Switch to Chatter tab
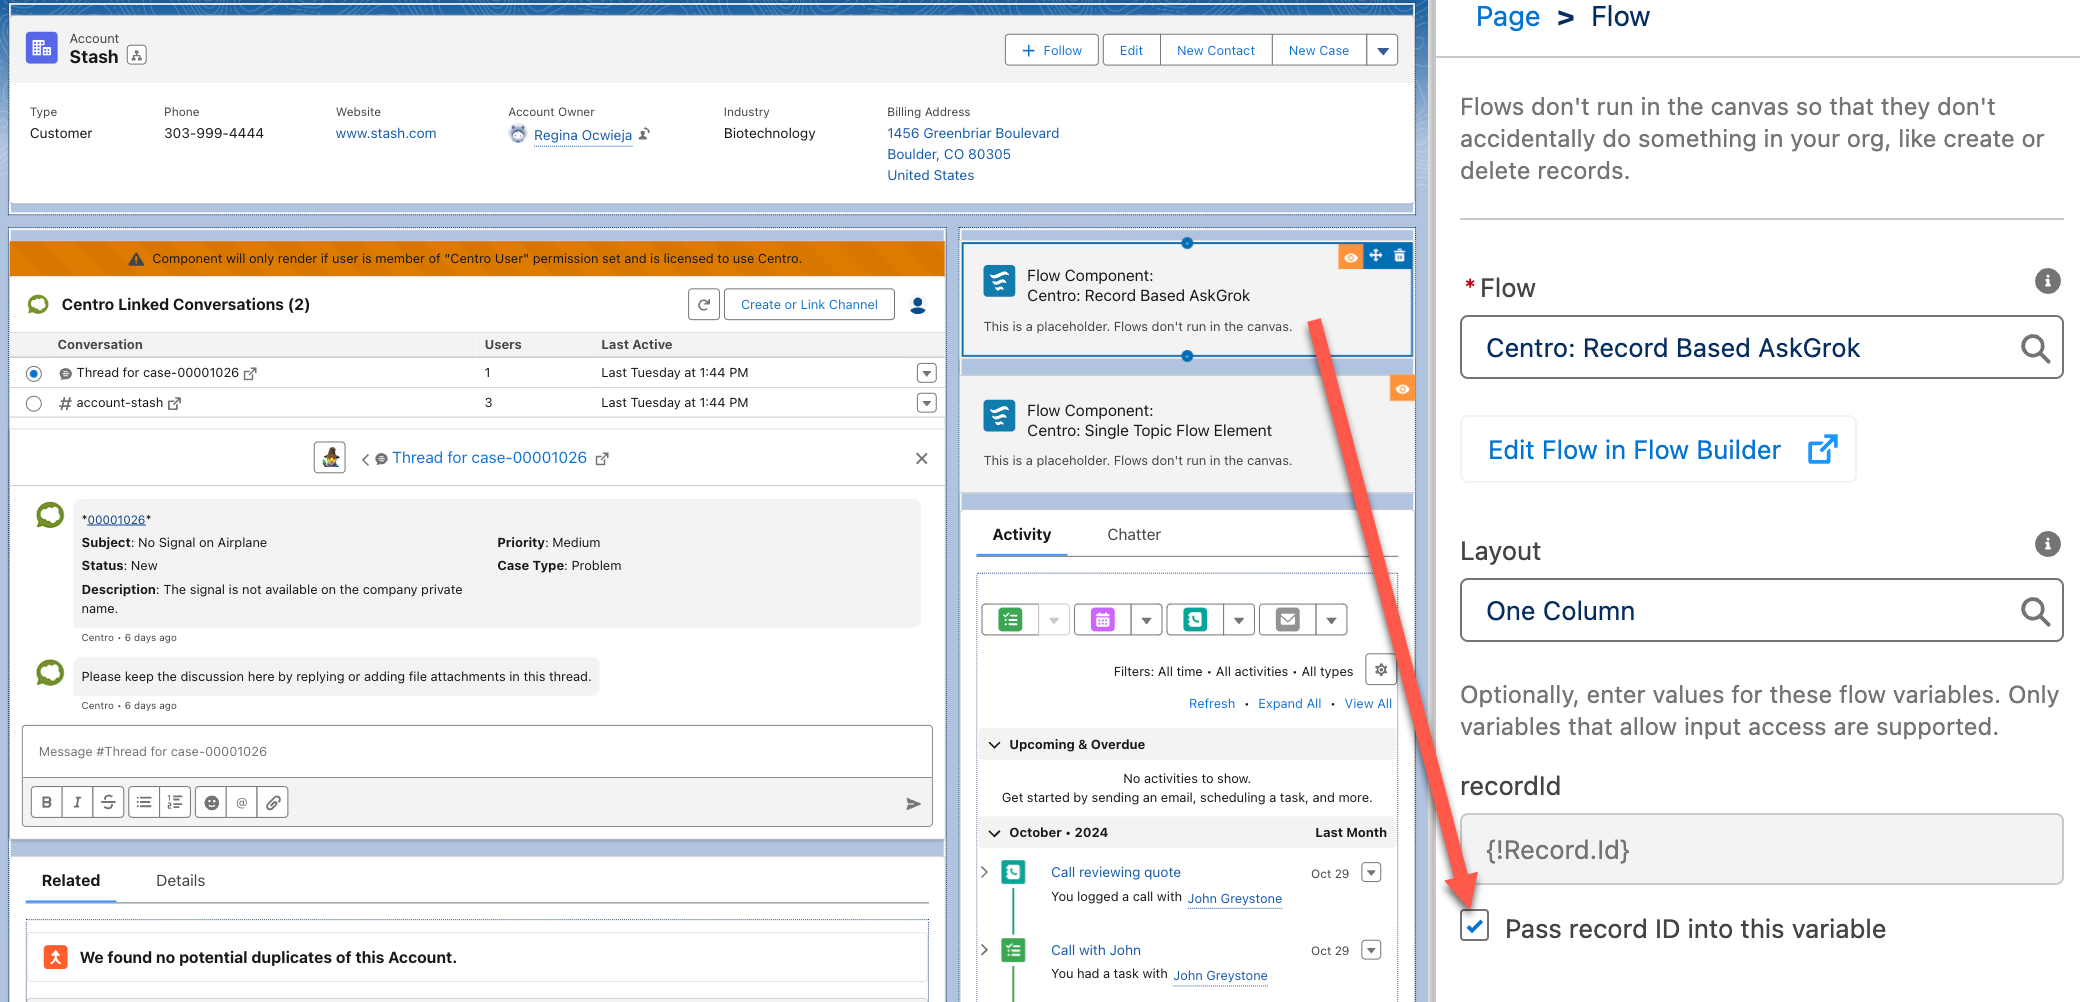 click(x=1134, y=535)
